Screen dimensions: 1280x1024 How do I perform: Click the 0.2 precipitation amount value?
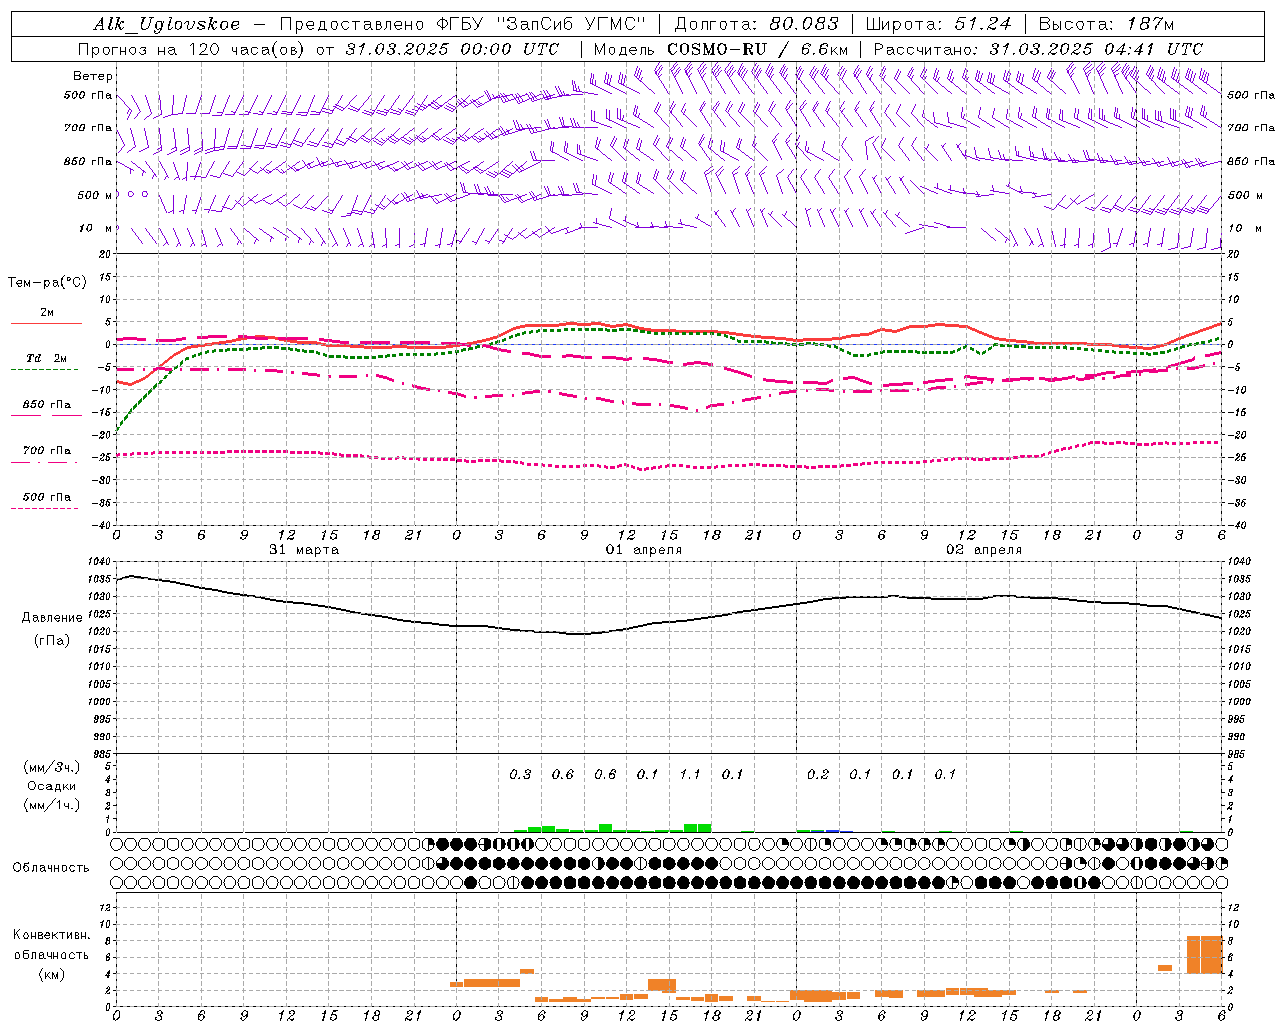(818, 774)
